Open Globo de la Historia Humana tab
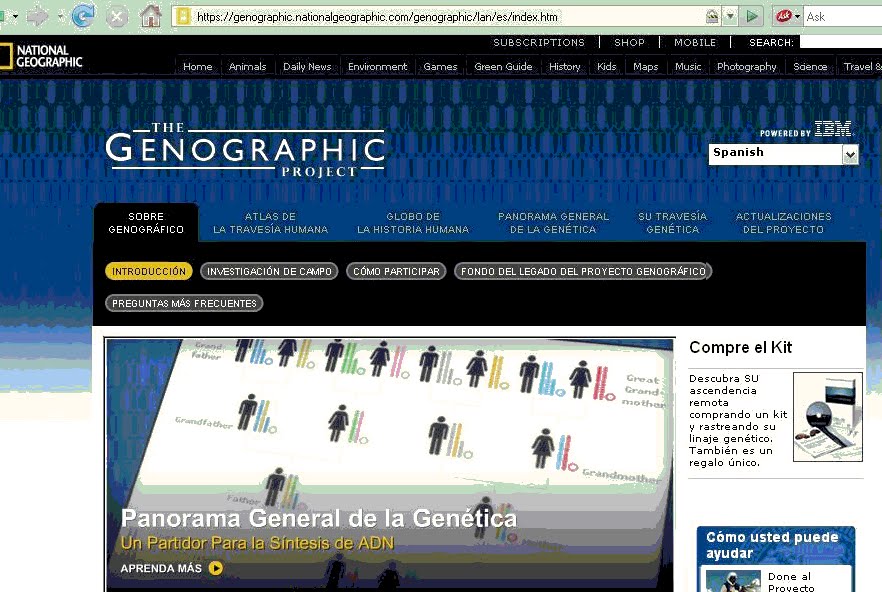 tap(413, 223)
